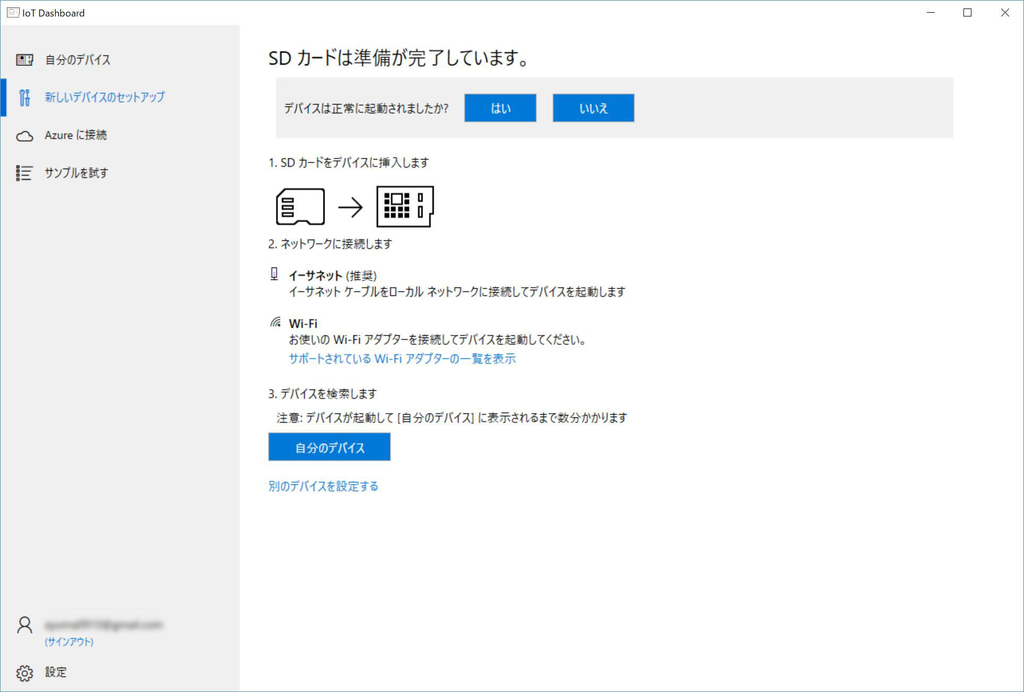
Task: Open the 自分のデバイス sidebar menu item
Action: 120,60
